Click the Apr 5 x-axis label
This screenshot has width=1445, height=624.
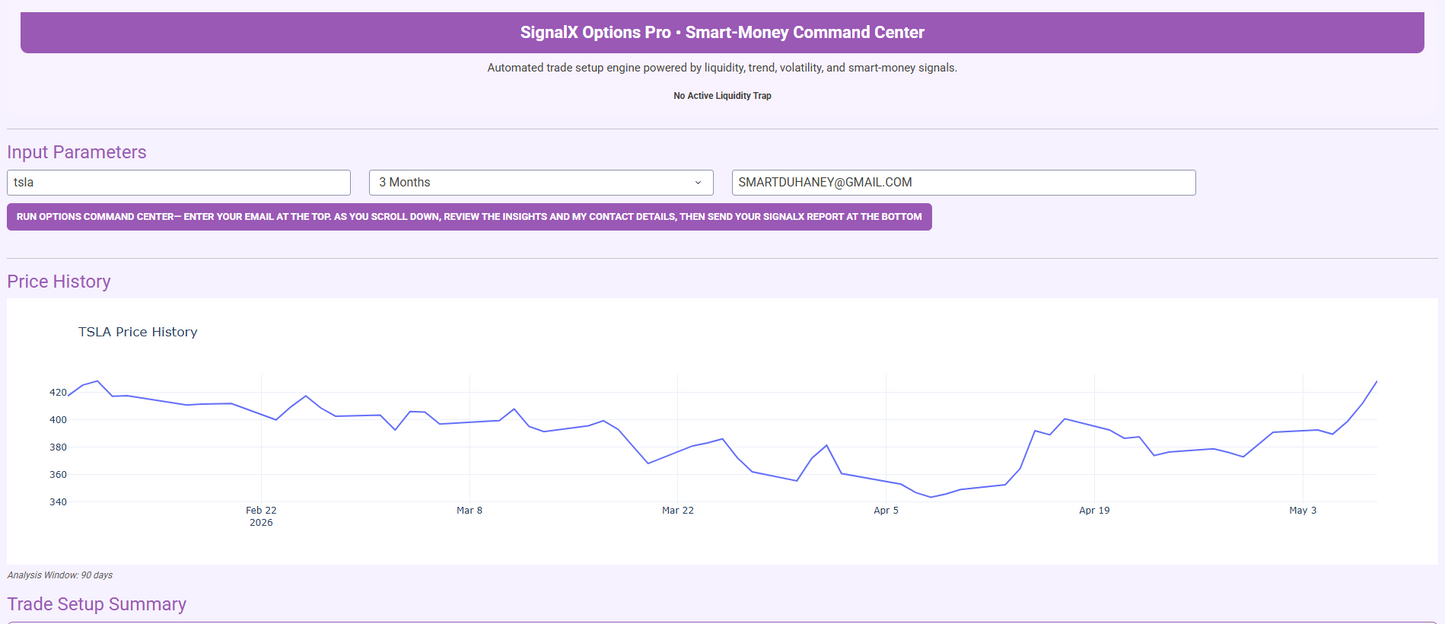click(x=886, y=510)
